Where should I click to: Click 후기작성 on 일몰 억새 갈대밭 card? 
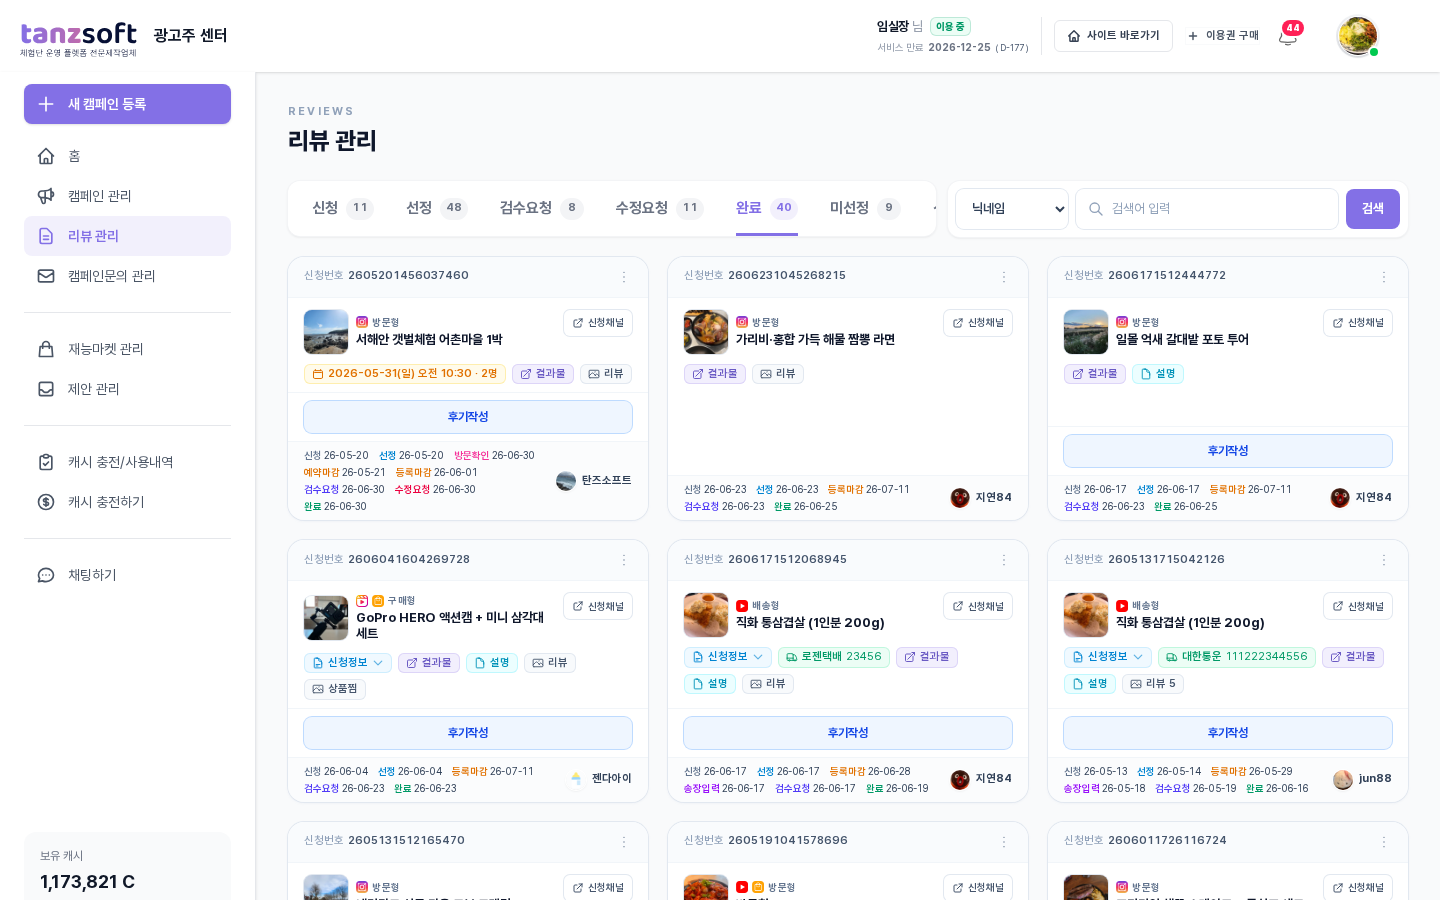tap(1228, 451)
